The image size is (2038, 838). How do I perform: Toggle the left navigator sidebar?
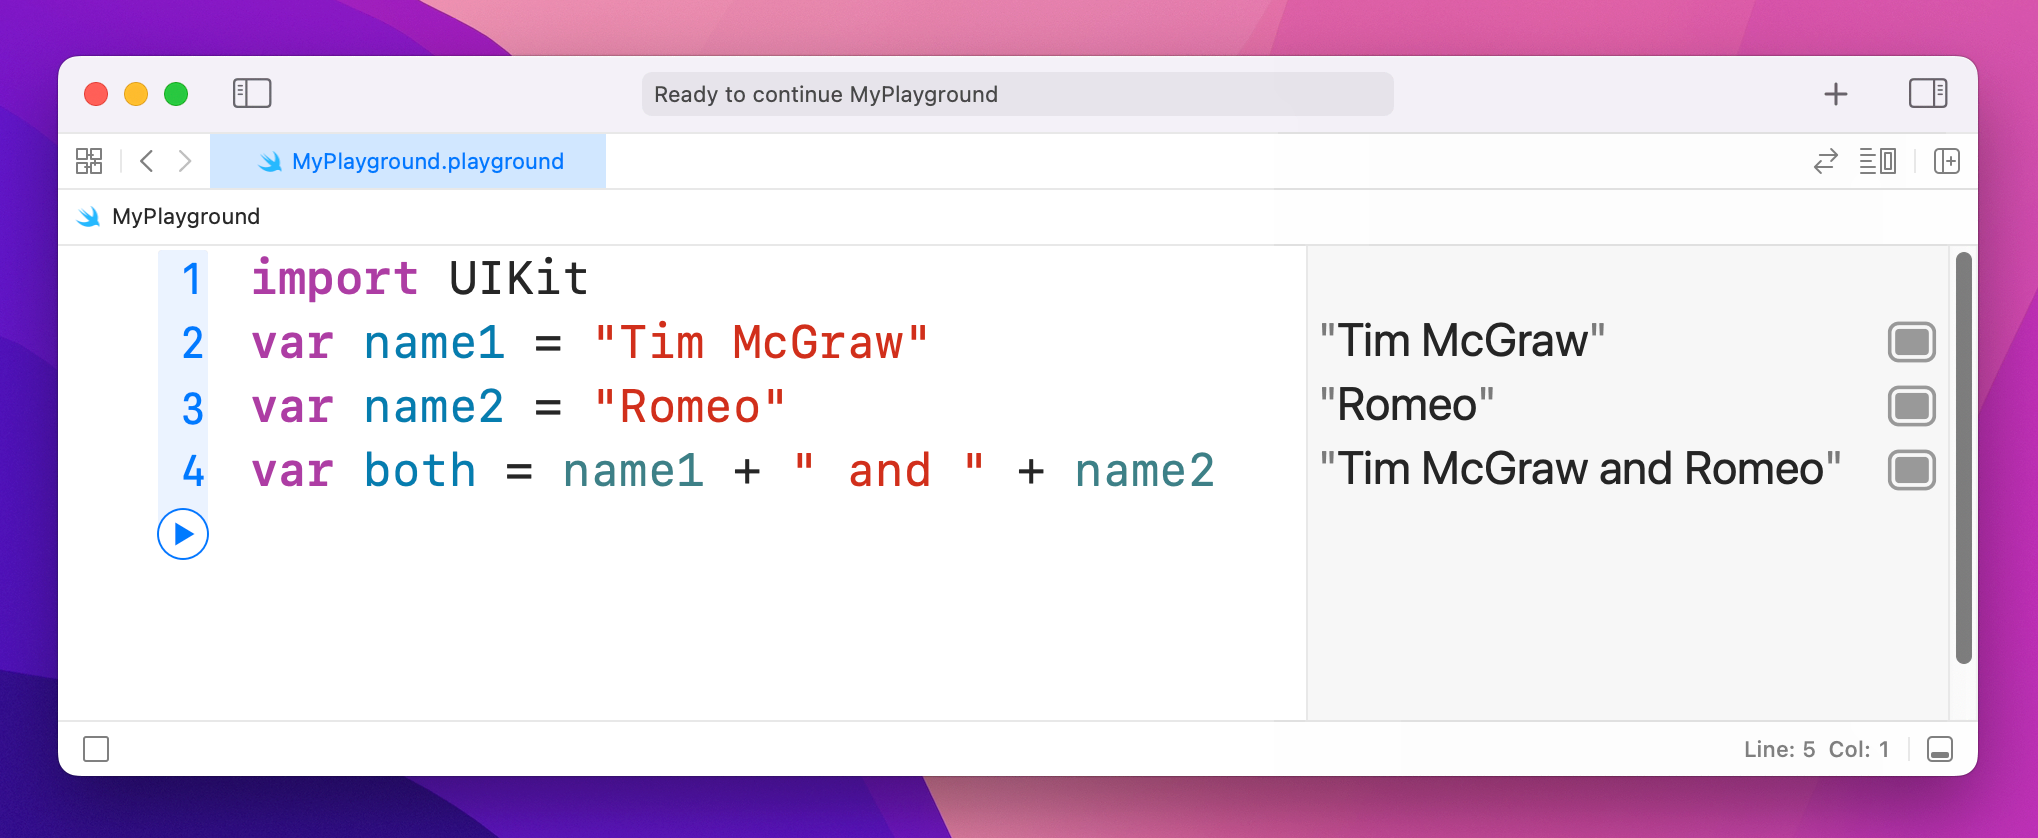(252, 93)
